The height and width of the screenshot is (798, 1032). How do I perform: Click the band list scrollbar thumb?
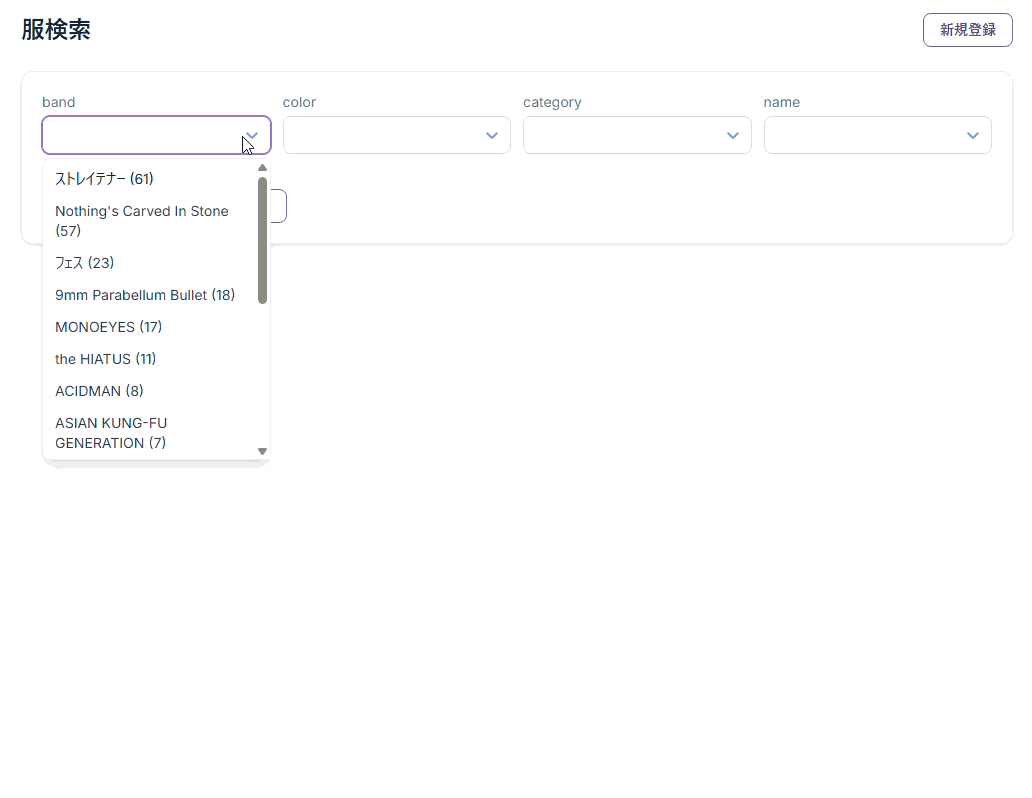[x=263, y=240]
